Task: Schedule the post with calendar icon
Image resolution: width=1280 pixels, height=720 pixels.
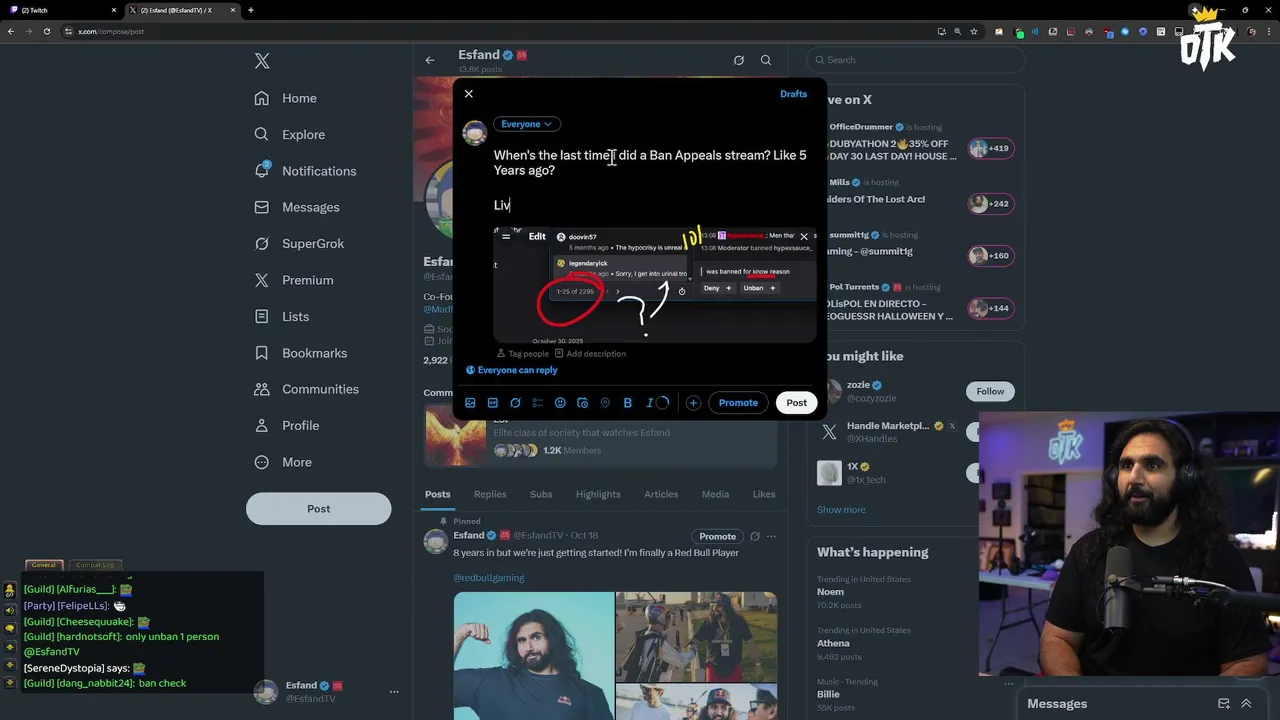Action: [x=583, y=403]
